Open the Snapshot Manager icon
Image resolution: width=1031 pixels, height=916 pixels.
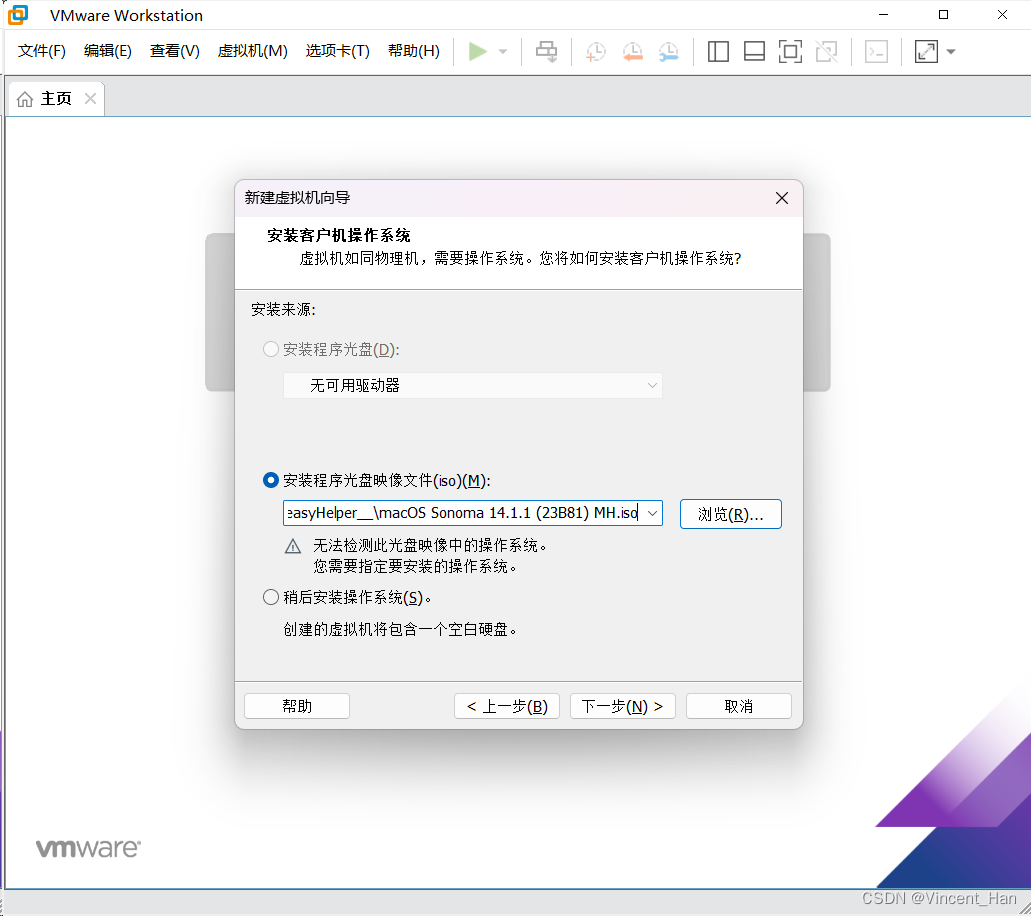pyautogui.click(x=668, y=51)
